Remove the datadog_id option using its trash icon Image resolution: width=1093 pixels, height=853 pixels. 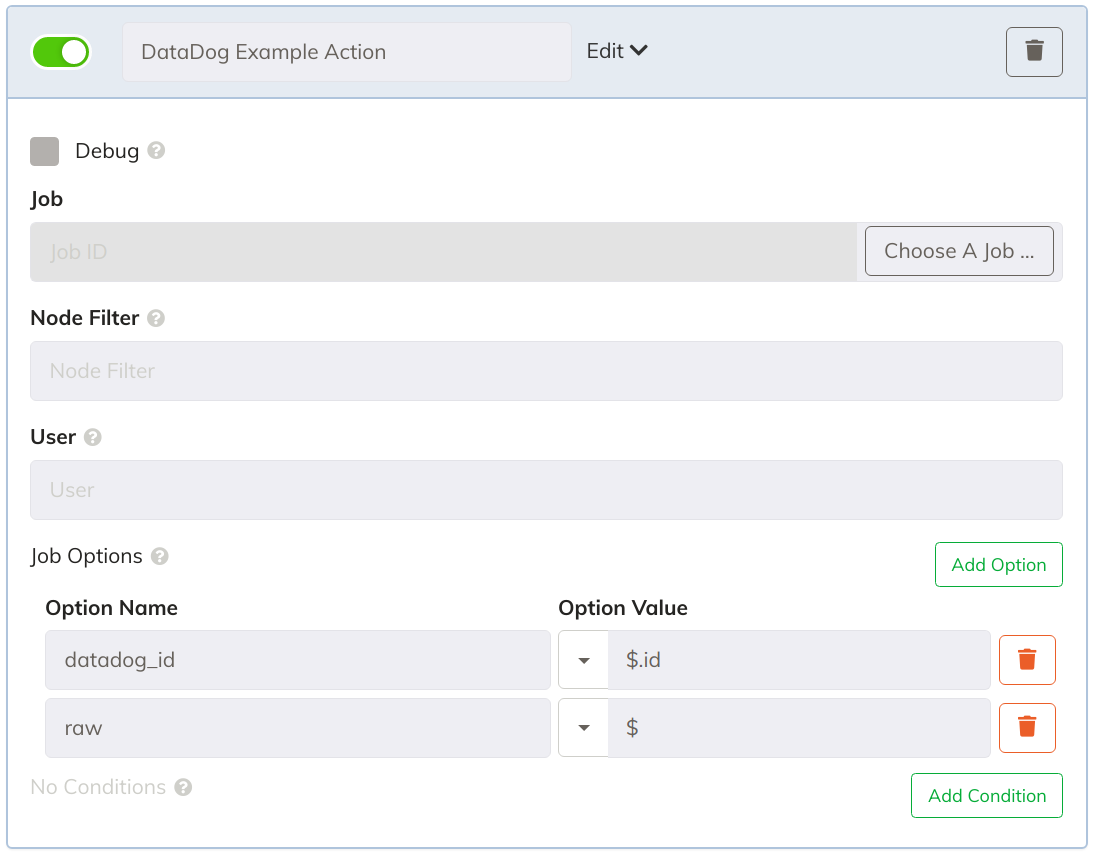[1027, 660]
